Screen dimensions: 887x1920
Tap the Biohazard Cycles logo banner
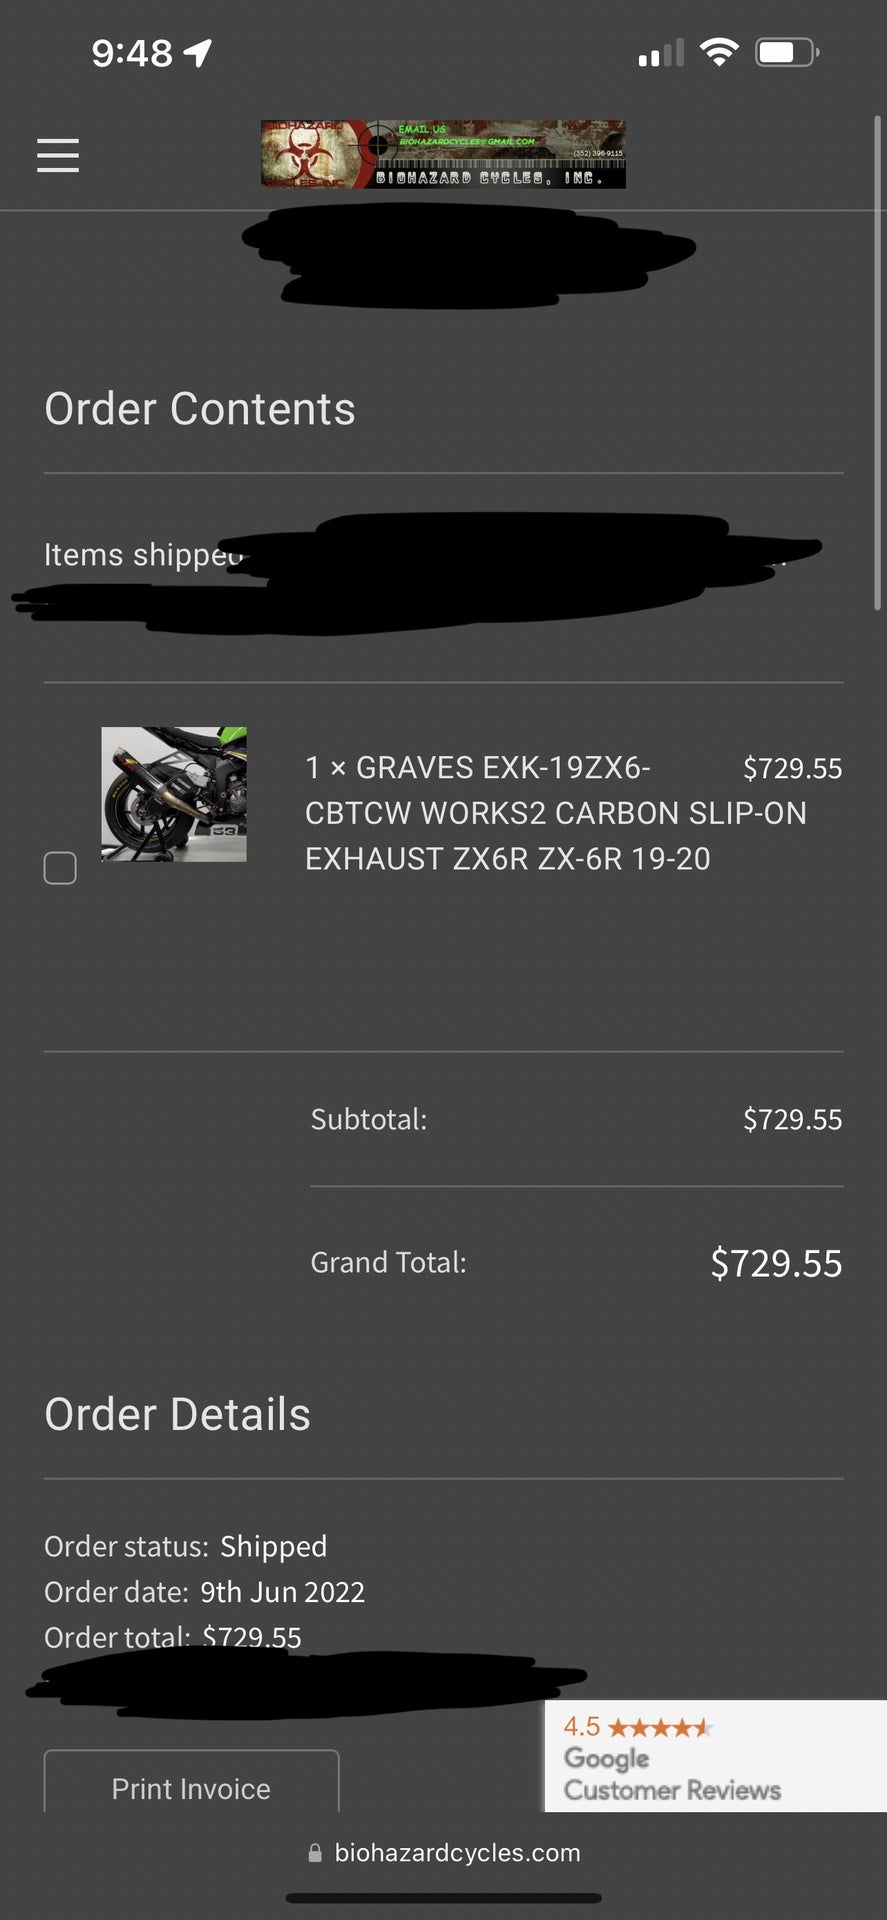point(443,154)
